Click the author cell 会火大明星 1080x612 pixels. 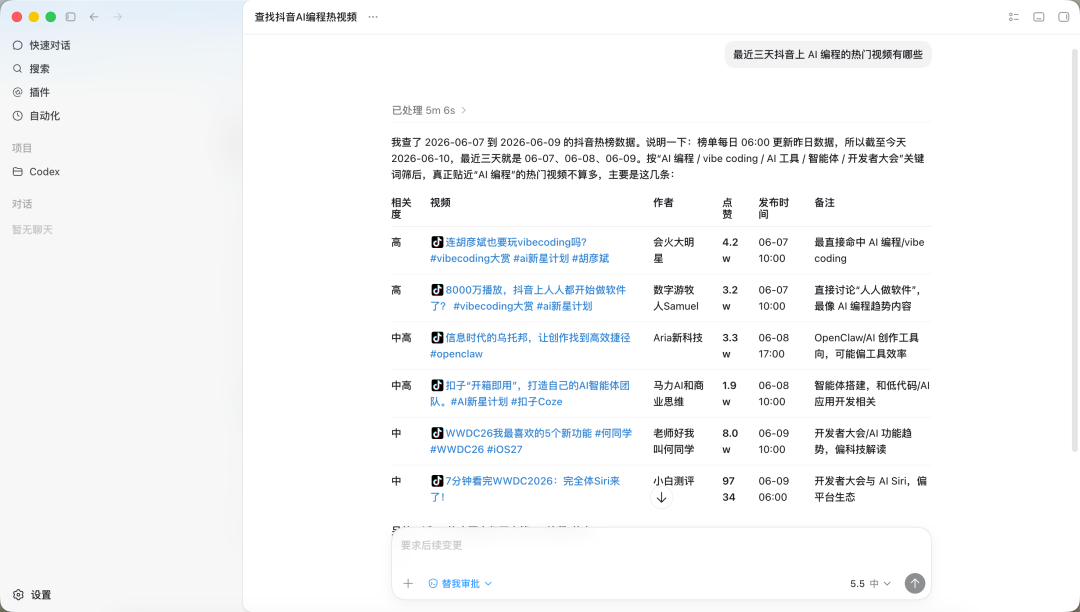pos(674,251)
